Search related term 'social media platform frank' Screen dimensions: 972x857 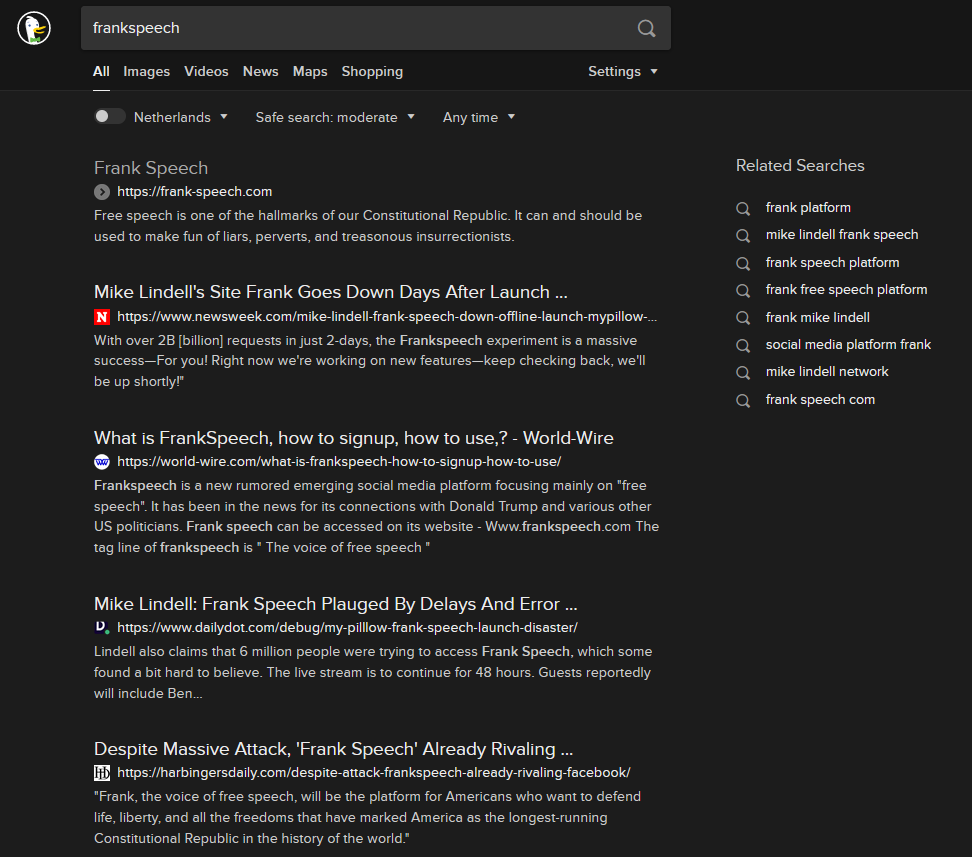tap(848, 345)
